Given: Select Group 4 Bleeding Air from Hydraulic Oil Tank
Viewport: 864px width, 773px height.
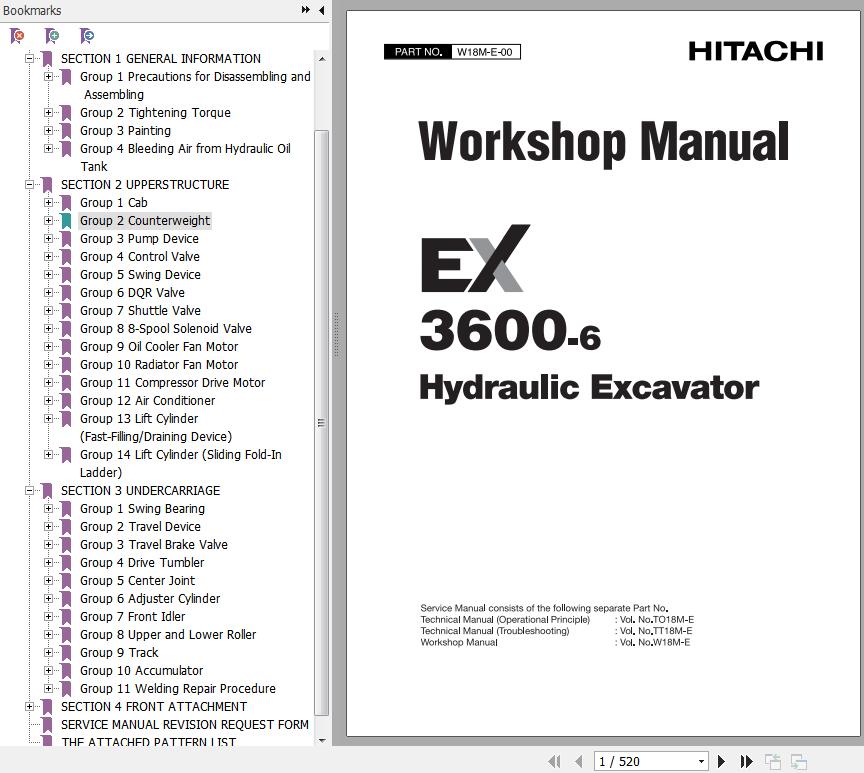Looking at the screenshot, I should click(x=186, y=158).
